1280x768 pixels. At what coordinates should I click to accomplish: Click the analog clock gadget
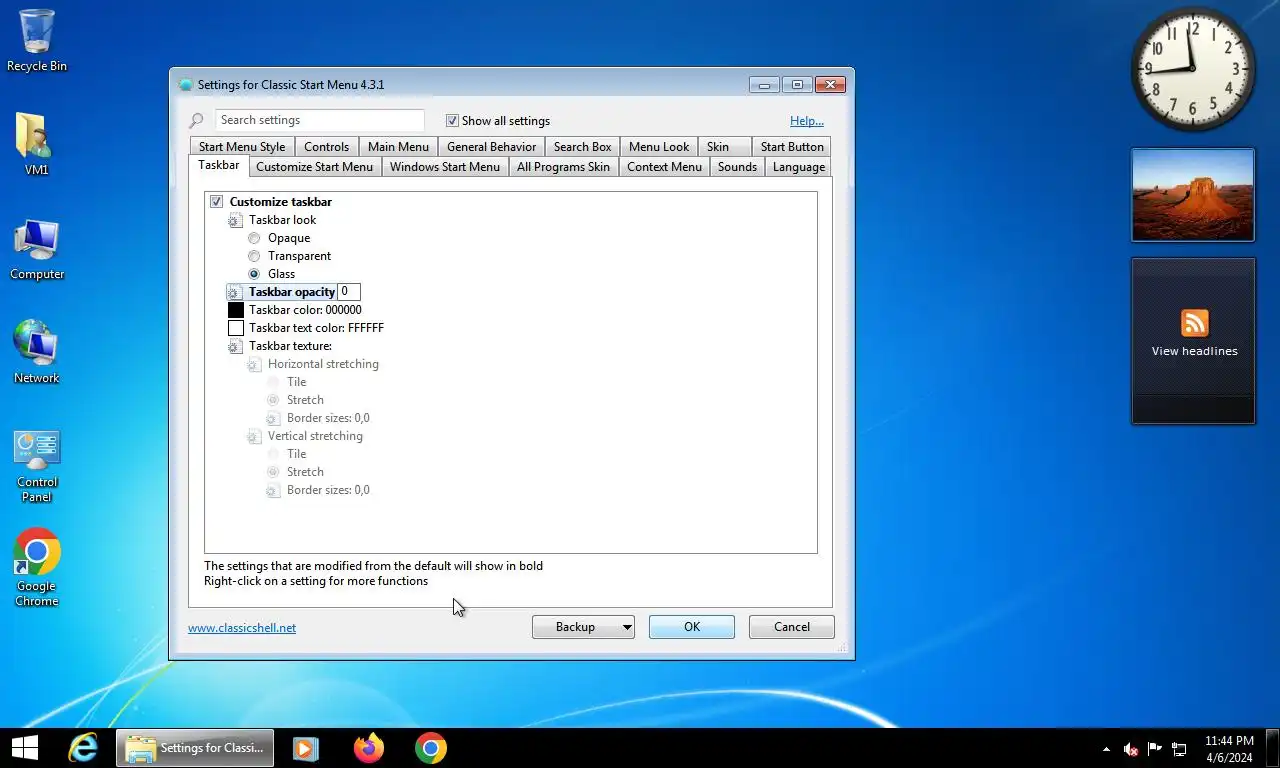click(x=1193, y=69)
